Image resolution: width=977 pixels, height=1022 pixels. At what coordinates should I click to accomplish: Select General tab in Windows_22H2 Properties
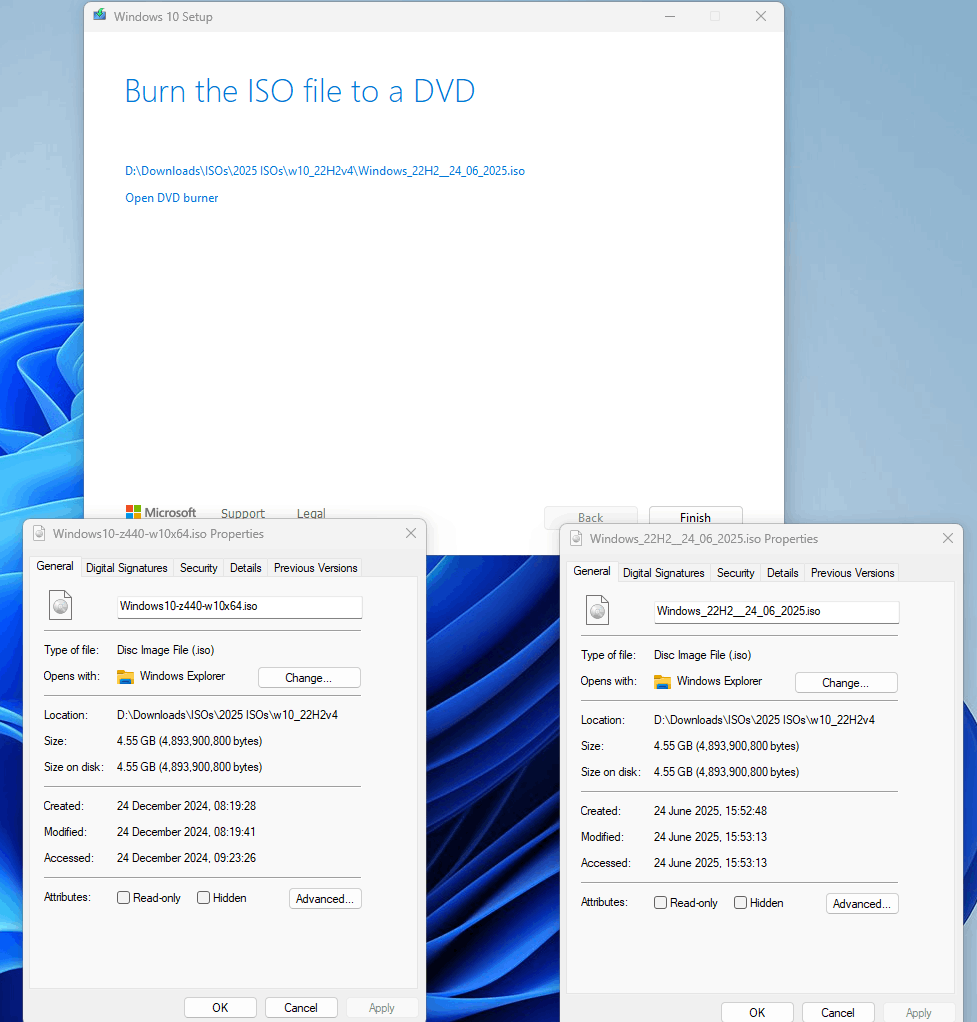pyautogui.click(x=592, y=571)
